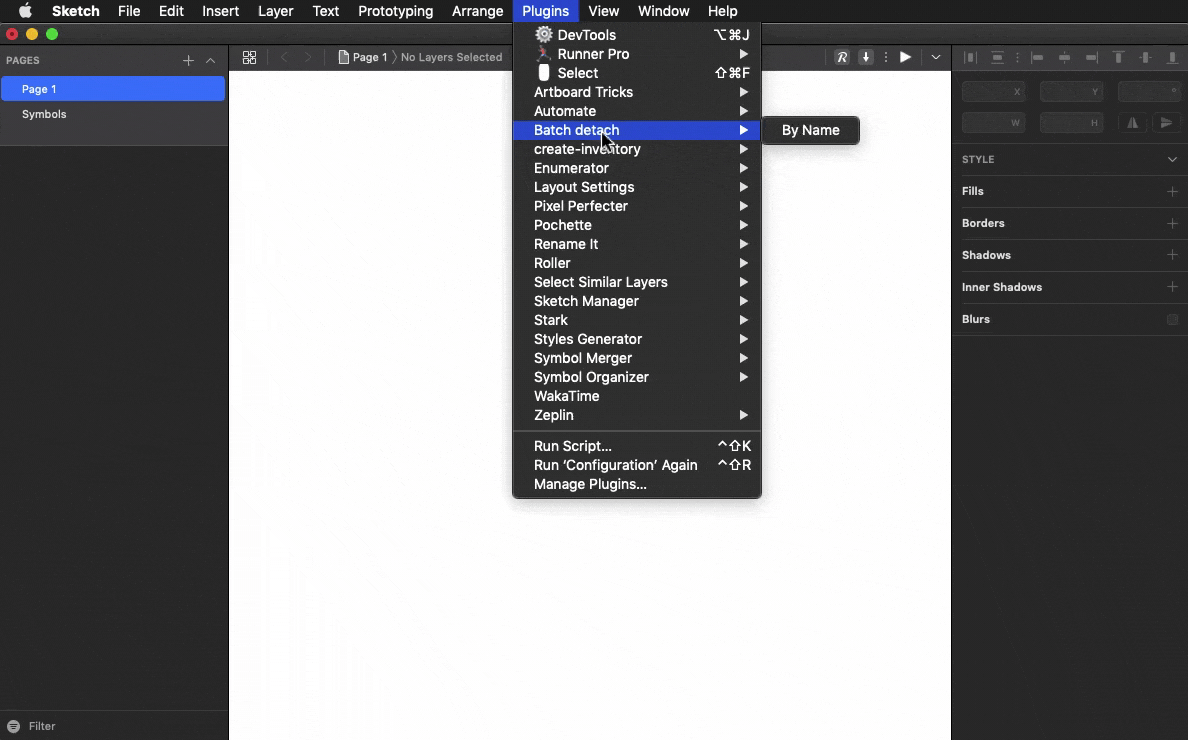Viewport: 1188px width, 740px height.
Task: Add a shadow with the Shadows plus
Action: pyautogui.click(x=1172, y=254)
